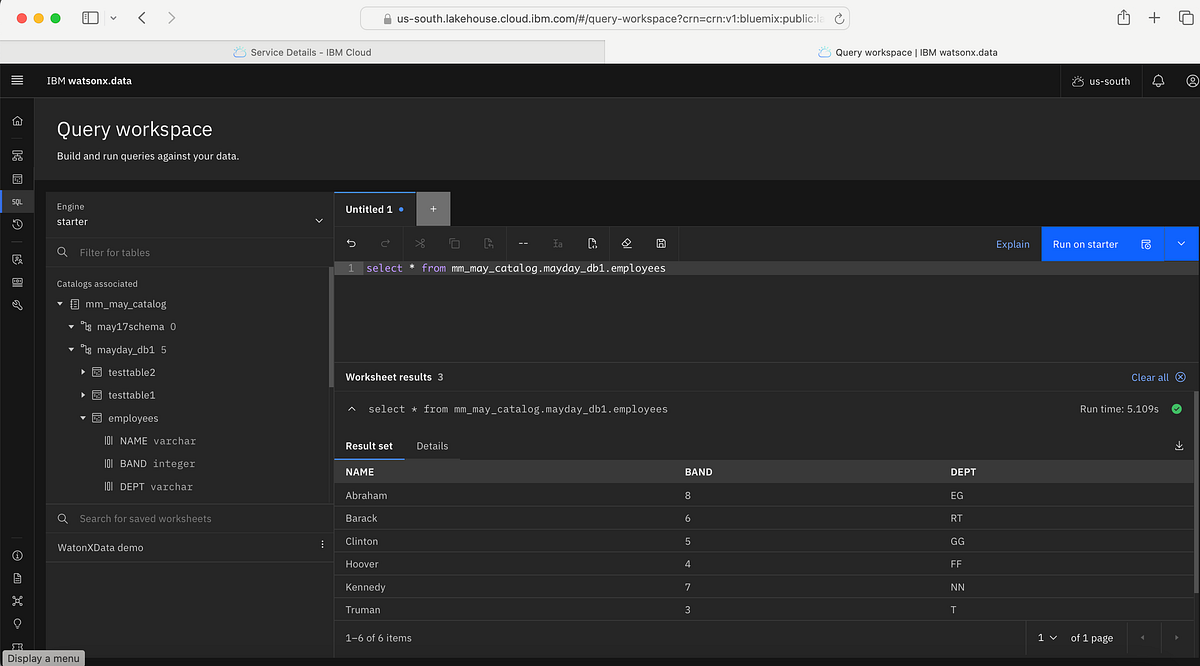The image size is (1200, 666).
Task: Click the wrench configuration icon in sidebar
Action: (17, 305)
